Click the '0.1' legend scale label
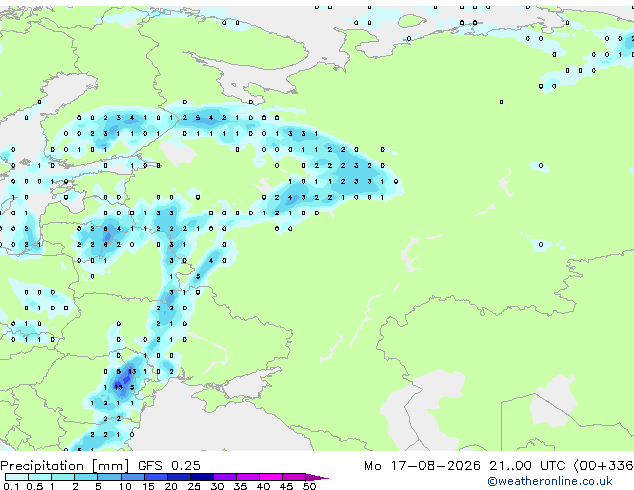The image size is (634, 490). click(x=11, y=486)
